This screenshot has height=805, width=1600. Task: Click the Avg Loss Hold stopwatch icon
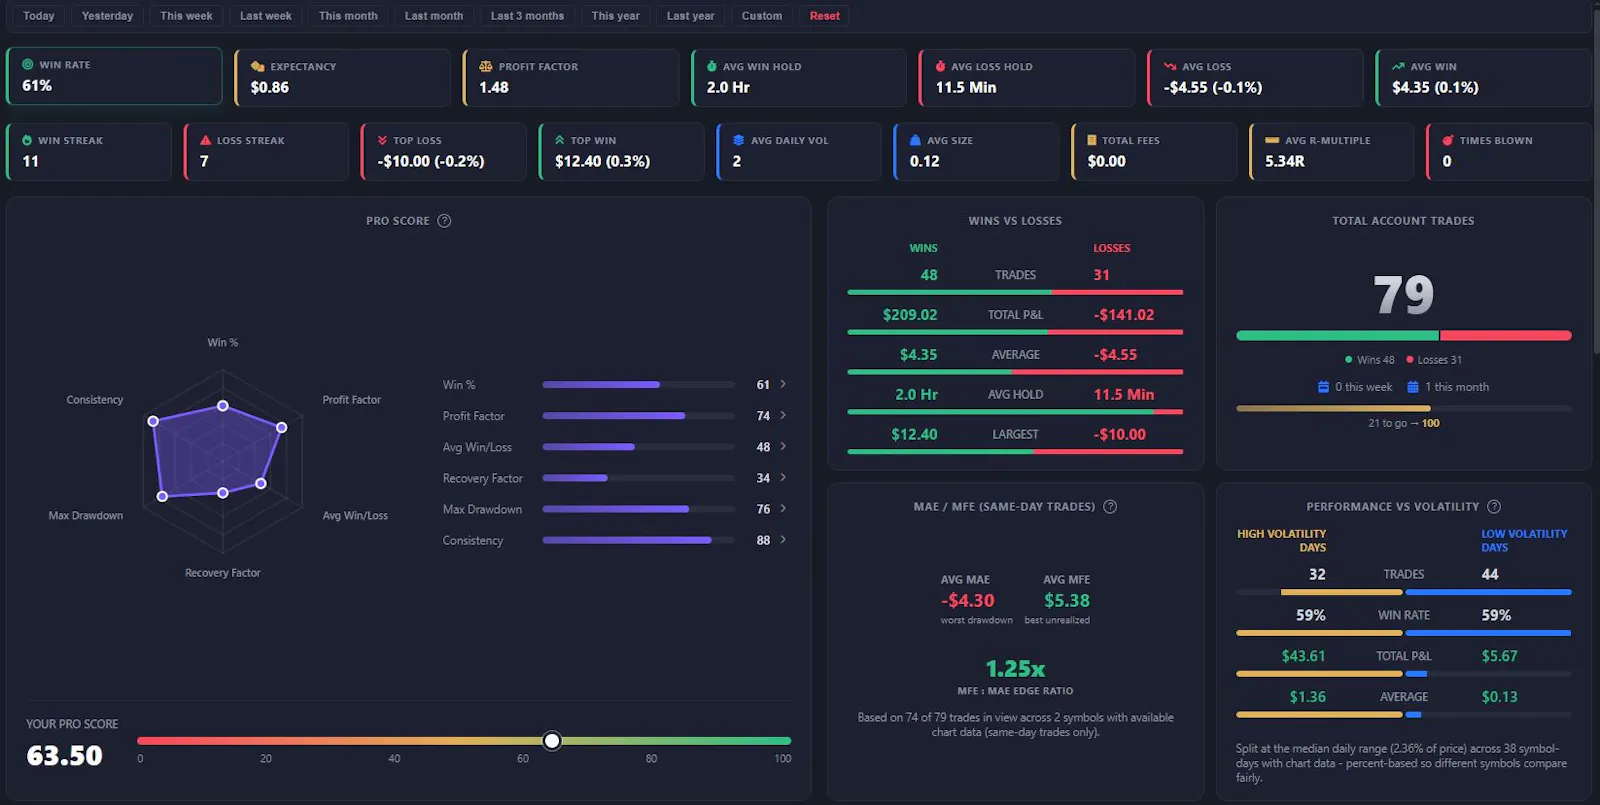point(940,66)
